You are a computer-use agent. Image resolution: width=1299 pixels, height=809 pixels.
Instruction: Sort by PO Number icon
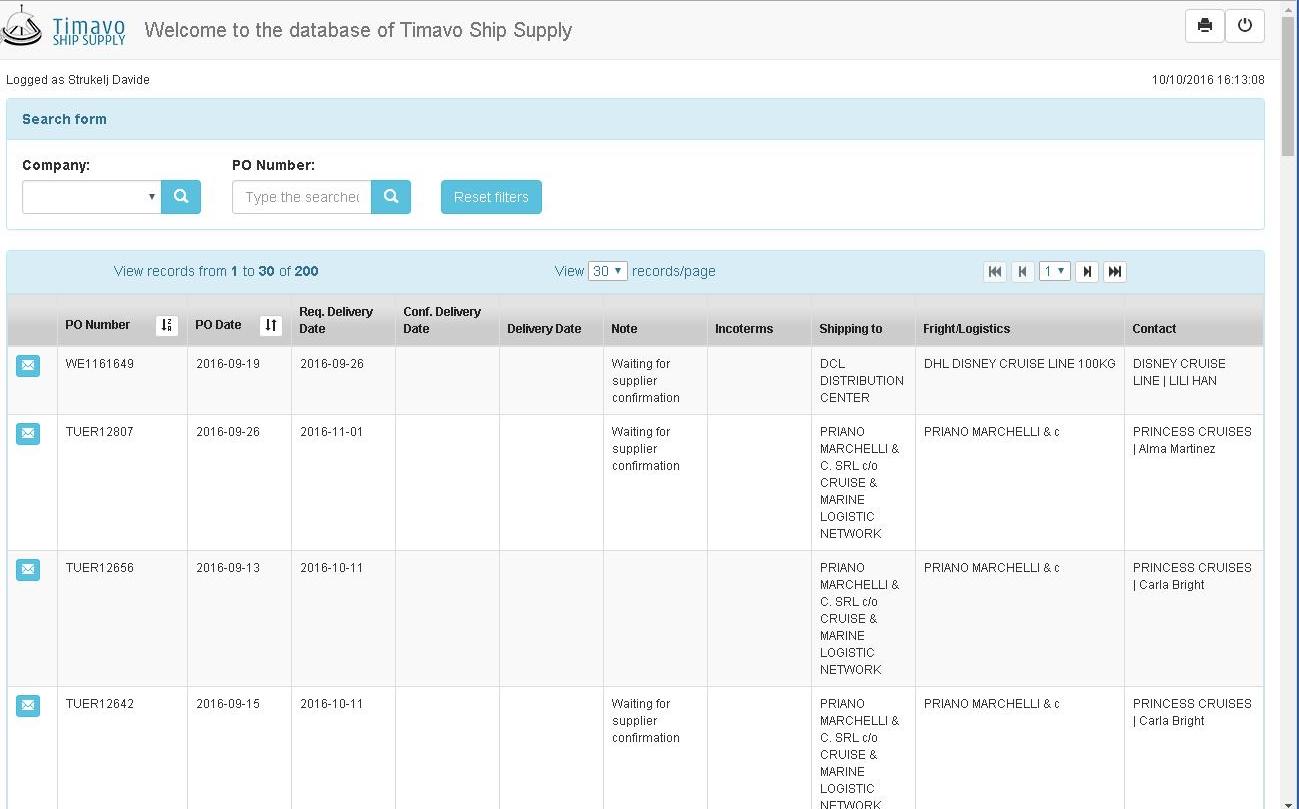(167, 325)
